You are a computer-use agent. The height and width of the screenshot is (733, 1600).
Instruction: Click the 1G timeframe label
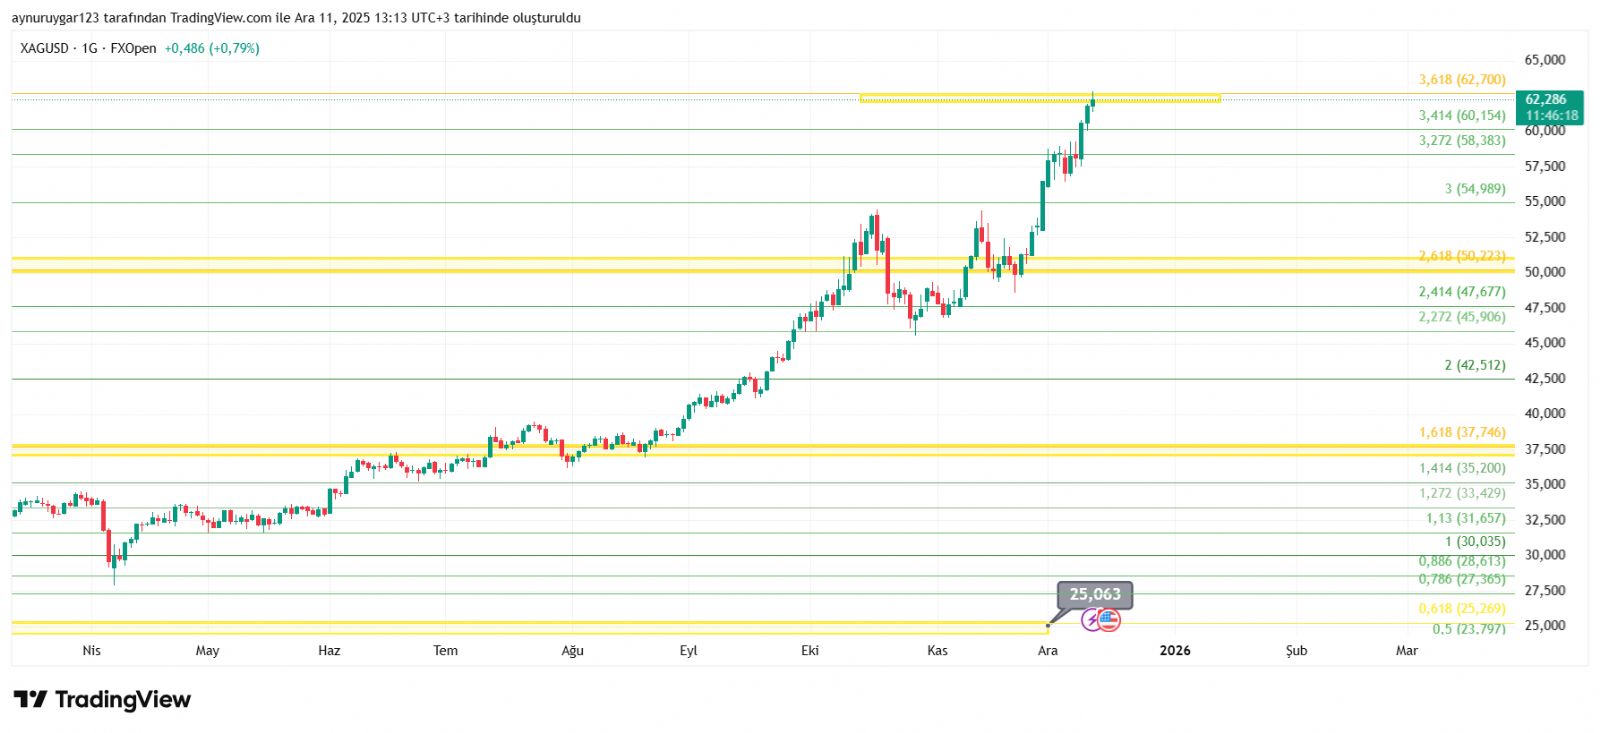[90, 48]
